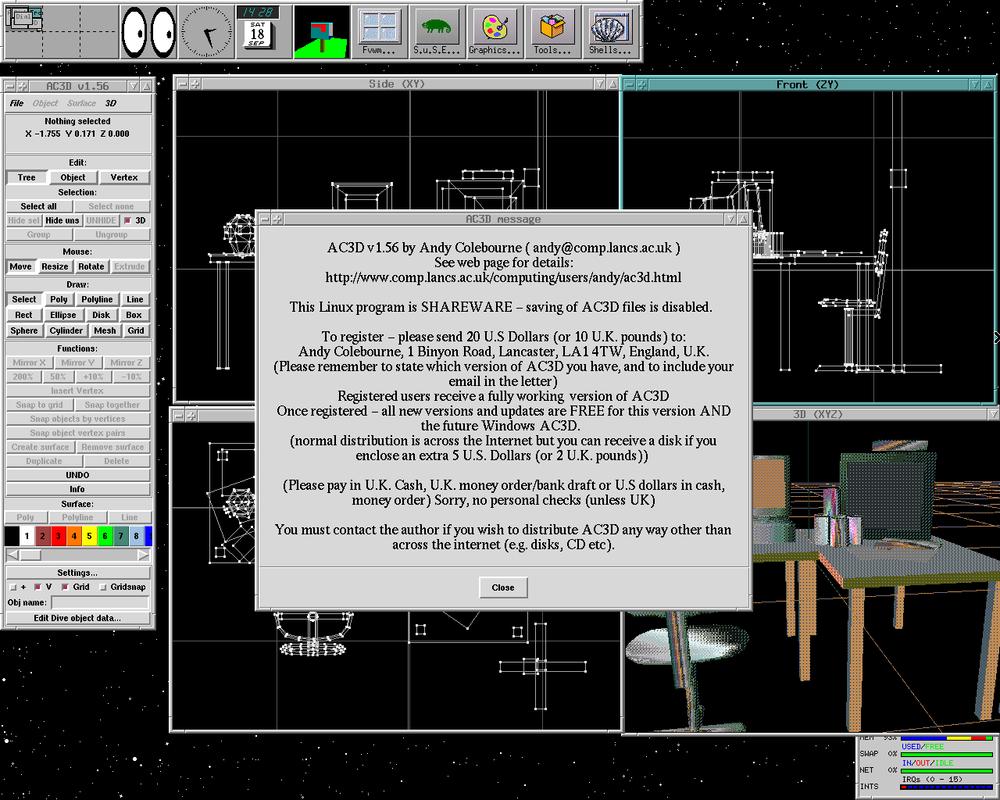This screenshot has height=800, width=1000.
Task: Pick white color swatch 1
Action: (27, 536)
